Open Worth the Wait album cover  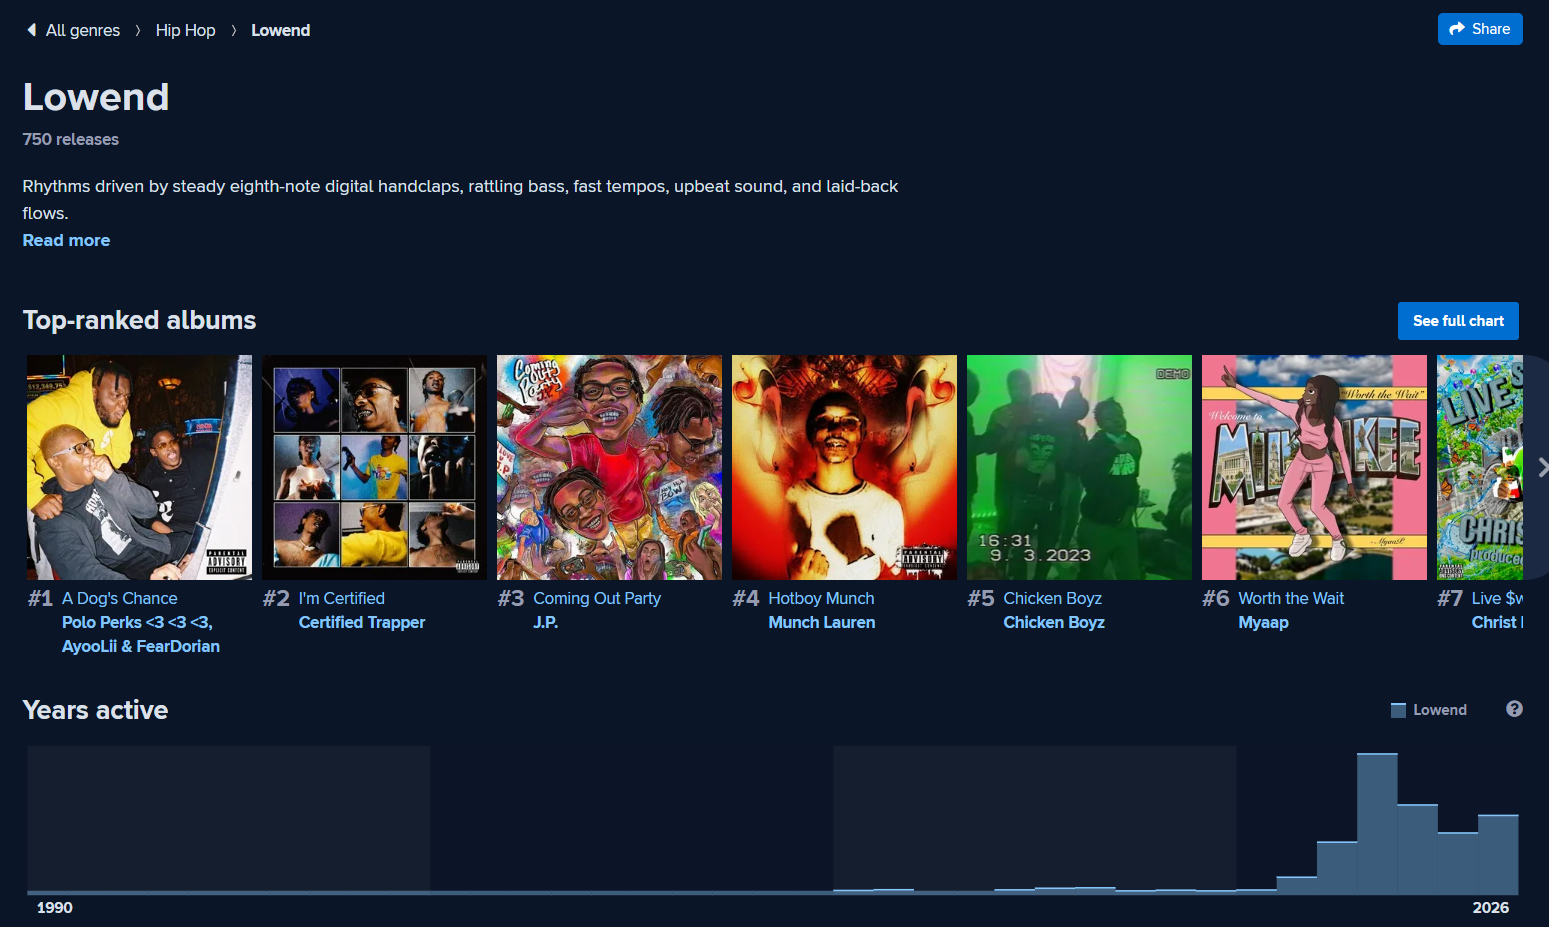(1314, 467)
